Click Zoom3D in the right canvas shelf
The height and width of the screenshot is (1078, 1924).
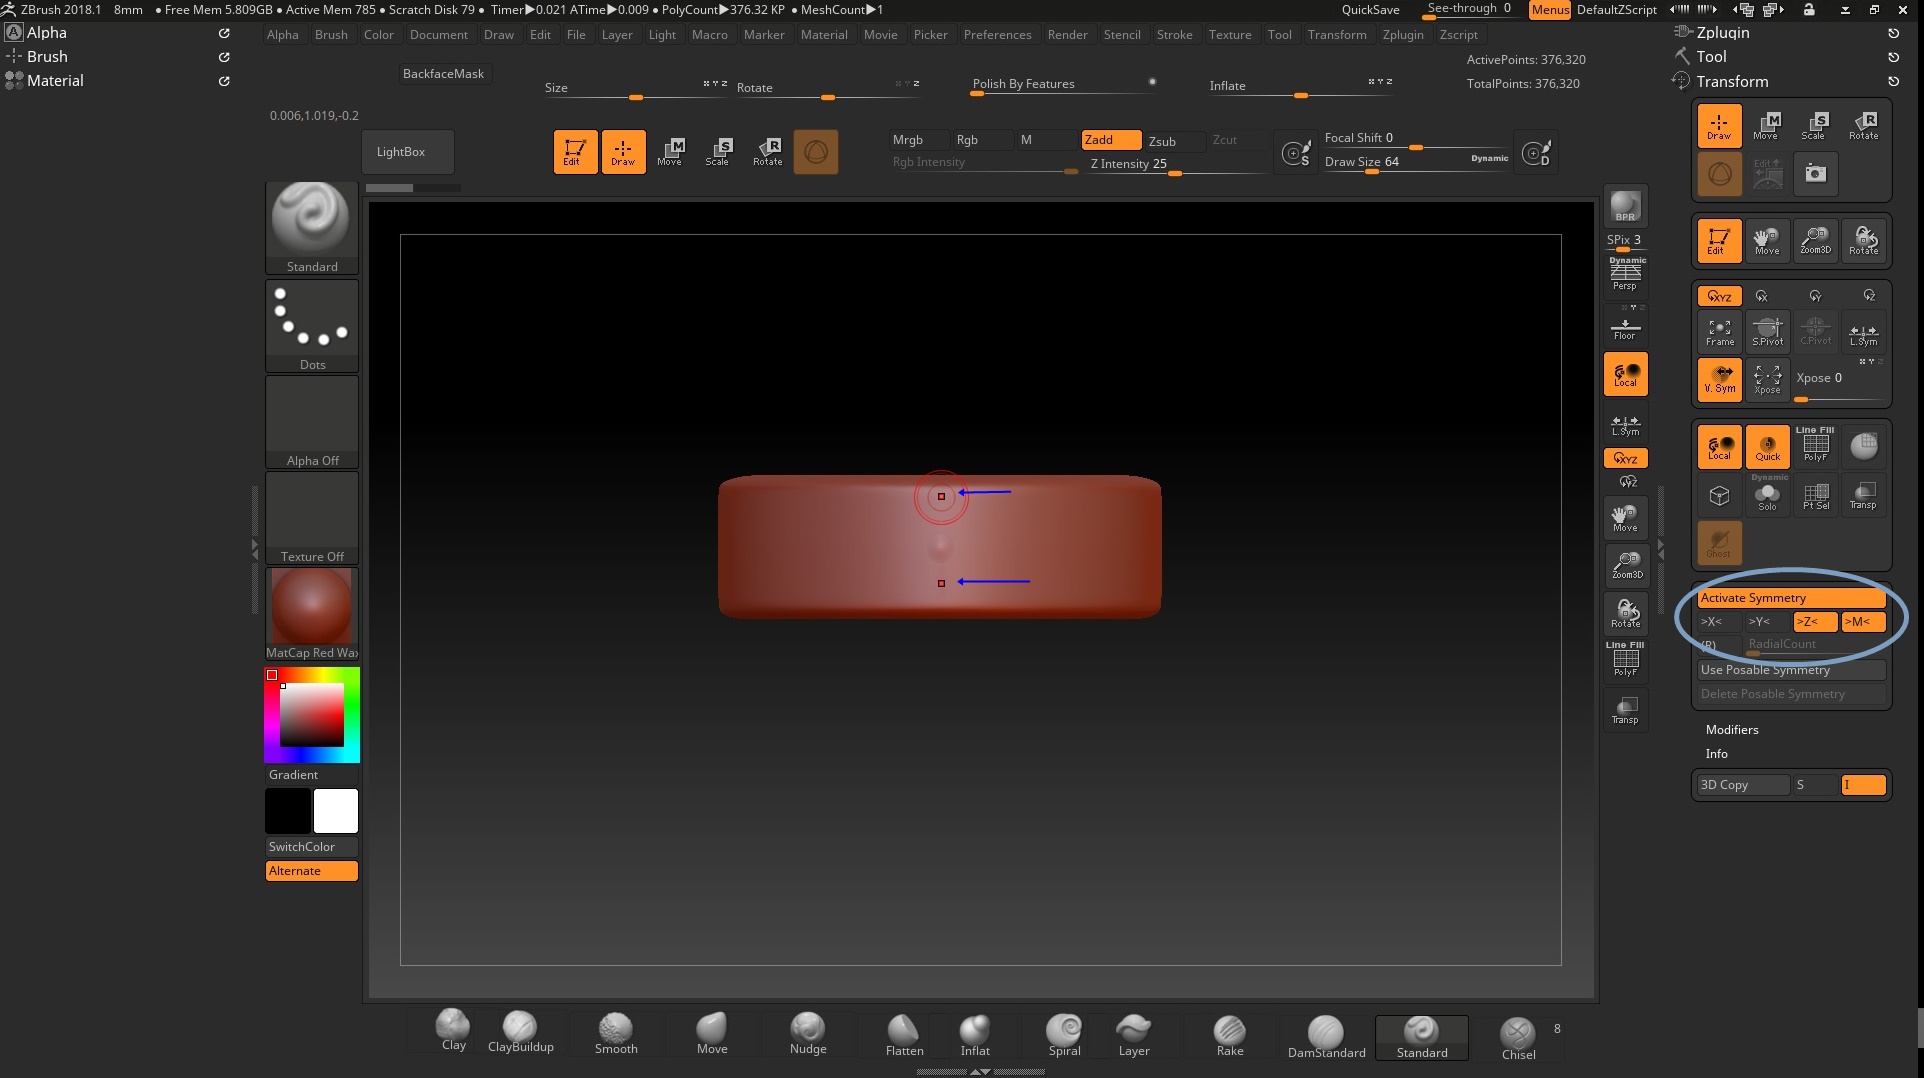click(1626, 565)
